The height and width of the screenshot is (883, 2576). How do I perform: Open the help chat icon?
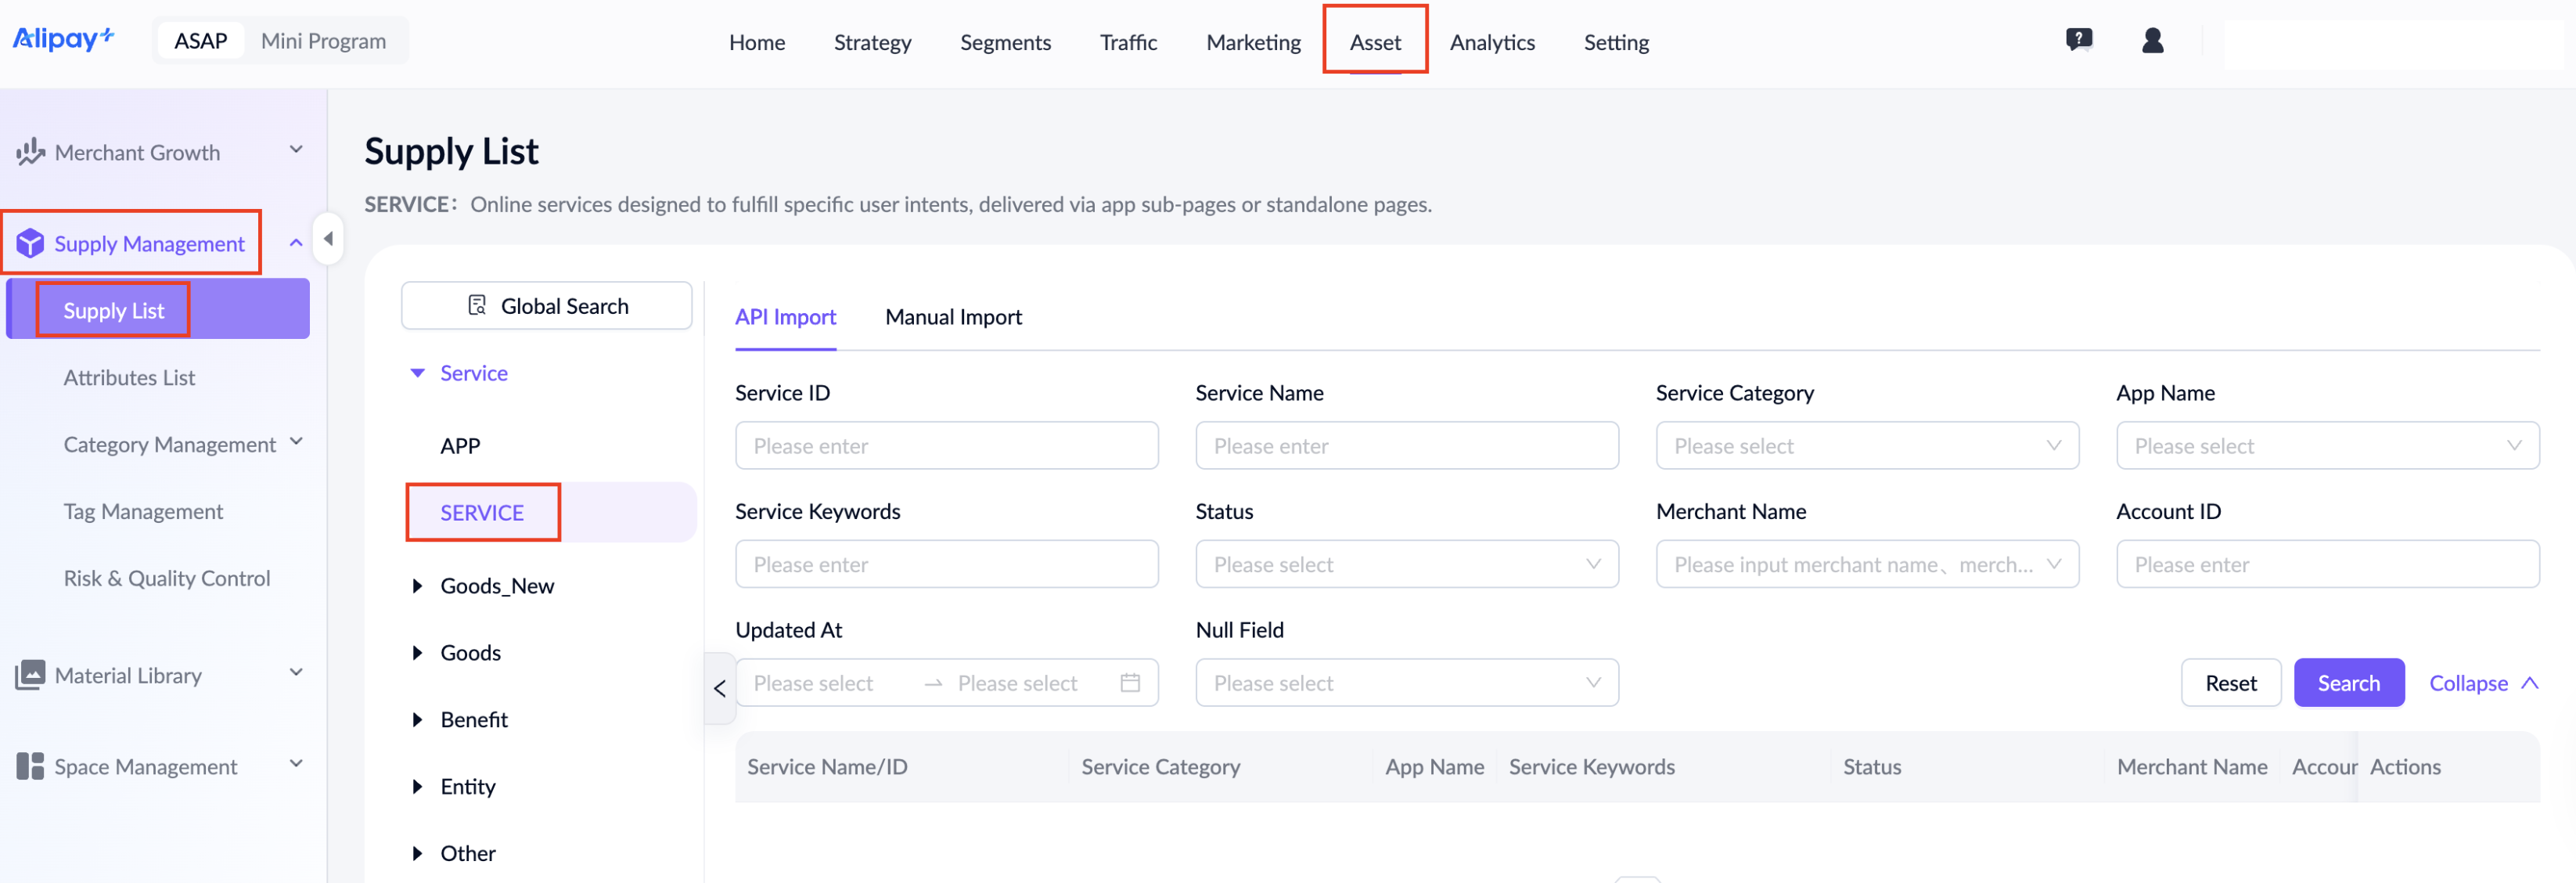click(x=2079, y=40)
